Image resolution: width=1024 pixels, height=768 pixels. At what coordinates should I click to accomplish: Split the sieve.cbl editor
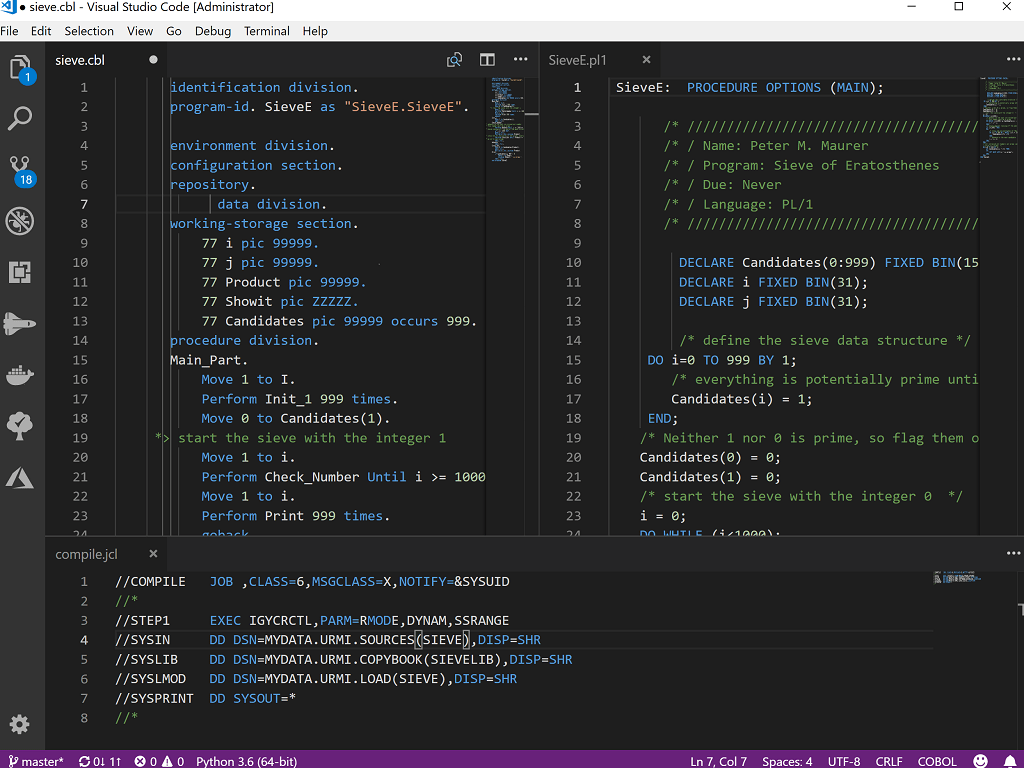click(487, 59)
